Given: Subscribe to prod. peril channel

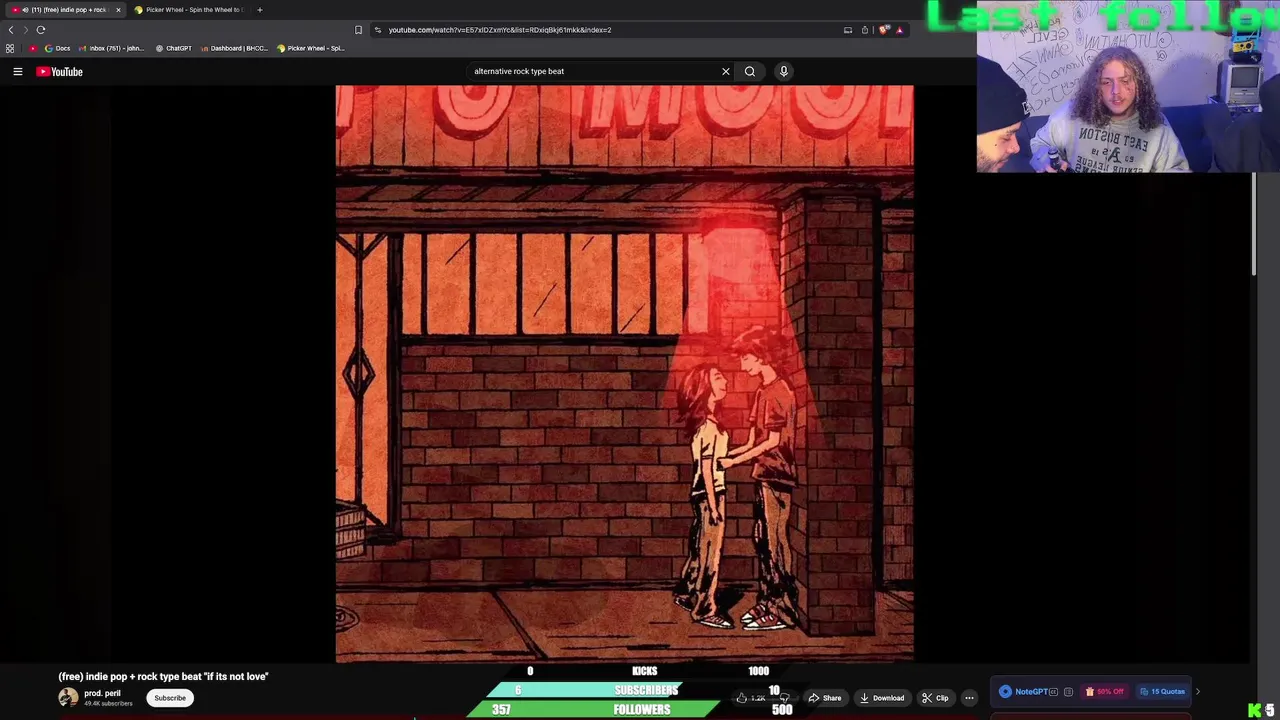Looking at the screenshot, I should (170, 698).
